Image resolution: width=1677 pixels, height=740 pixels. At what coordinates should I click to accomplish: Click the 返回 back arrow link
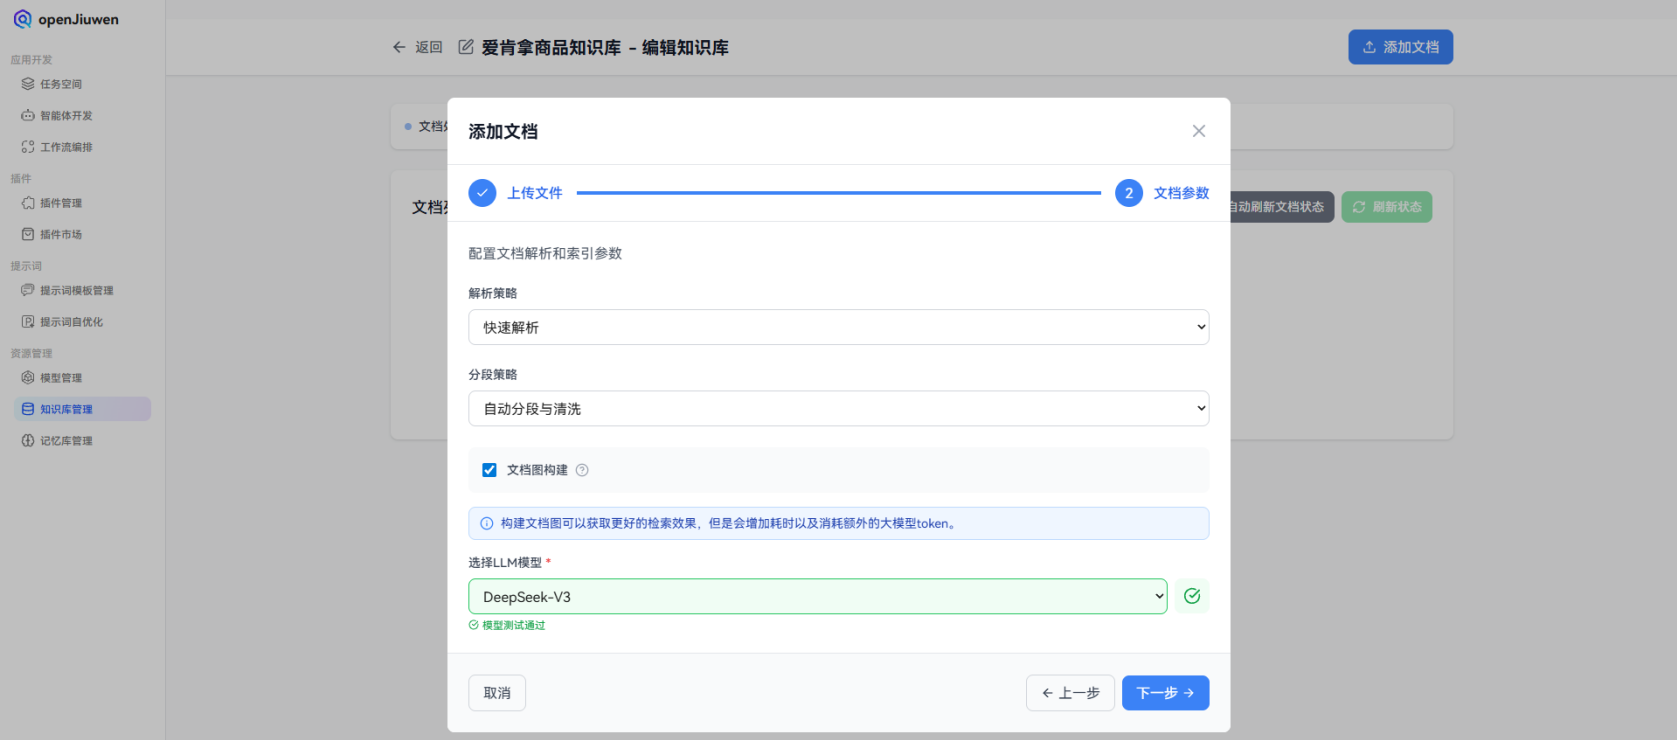click(x=417, y=47)
